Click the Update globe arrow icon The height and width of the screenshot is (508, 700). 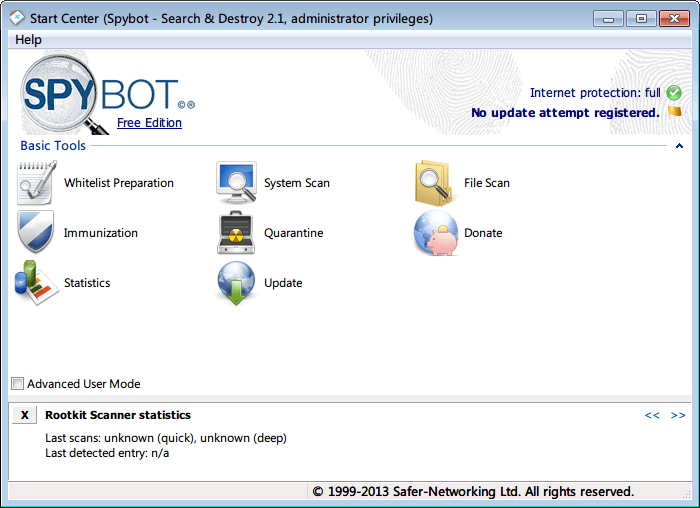(x=236, y=283)
